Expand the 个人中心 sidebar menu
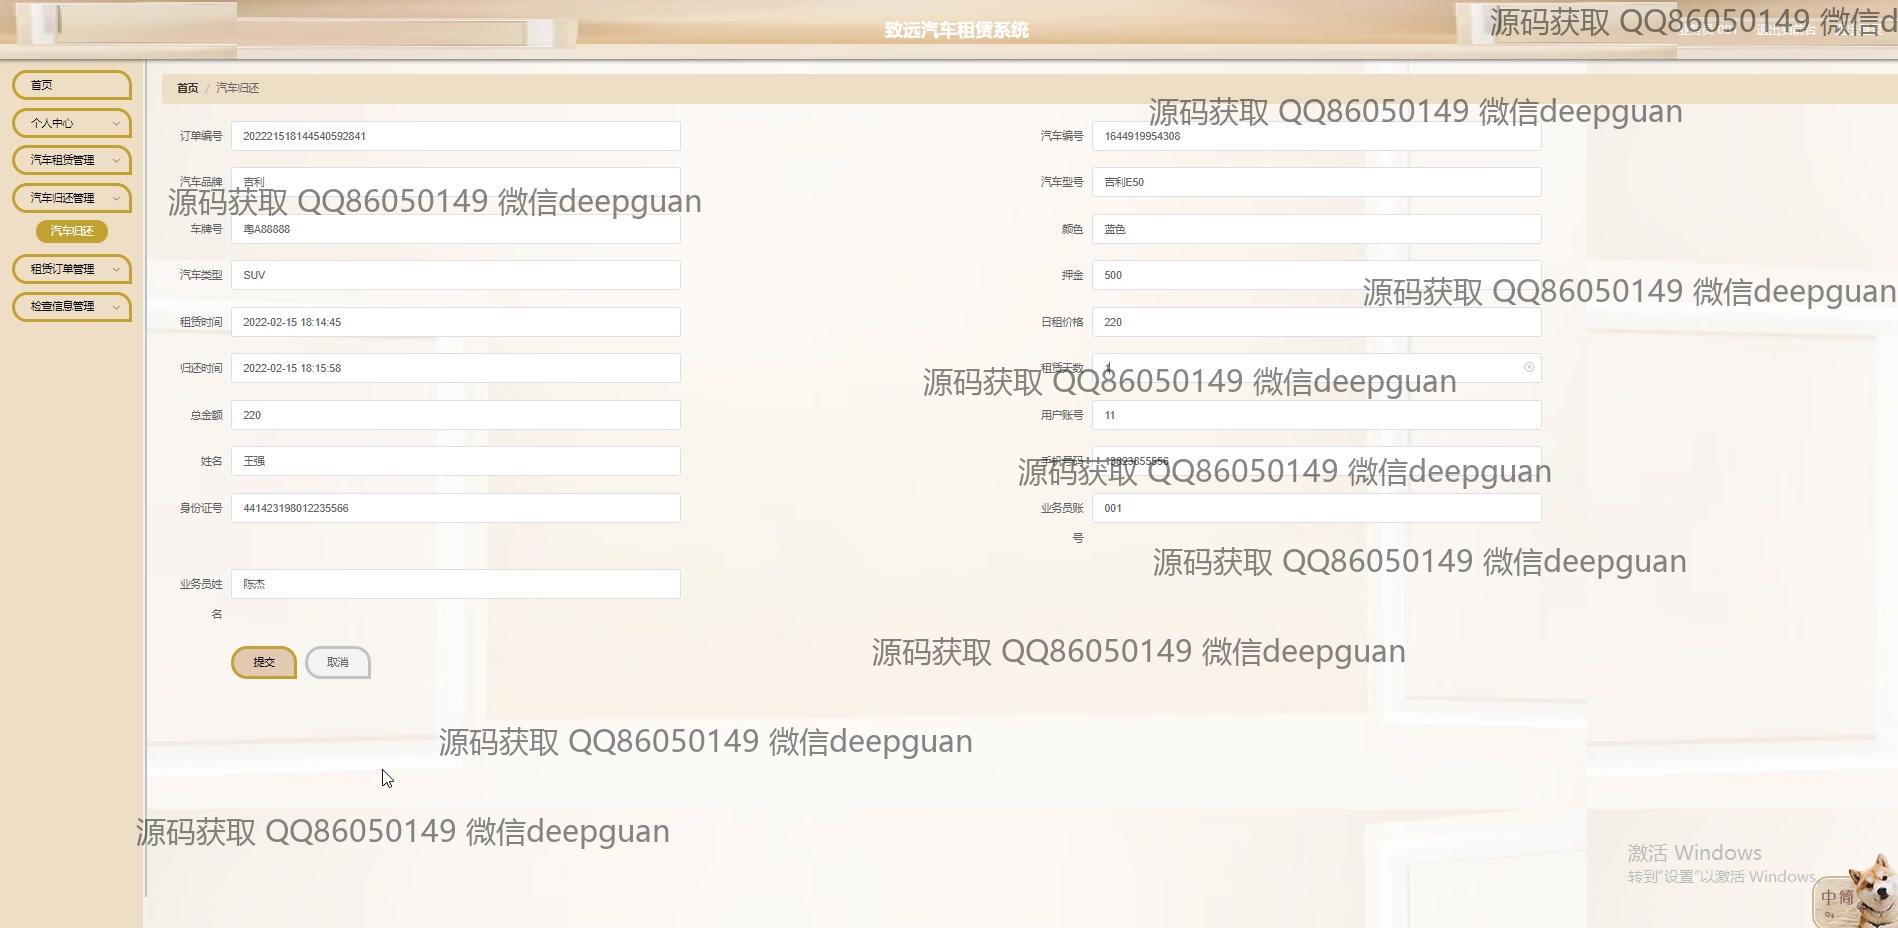Viewport: 1898px width, 928px height. pos(72,123)
